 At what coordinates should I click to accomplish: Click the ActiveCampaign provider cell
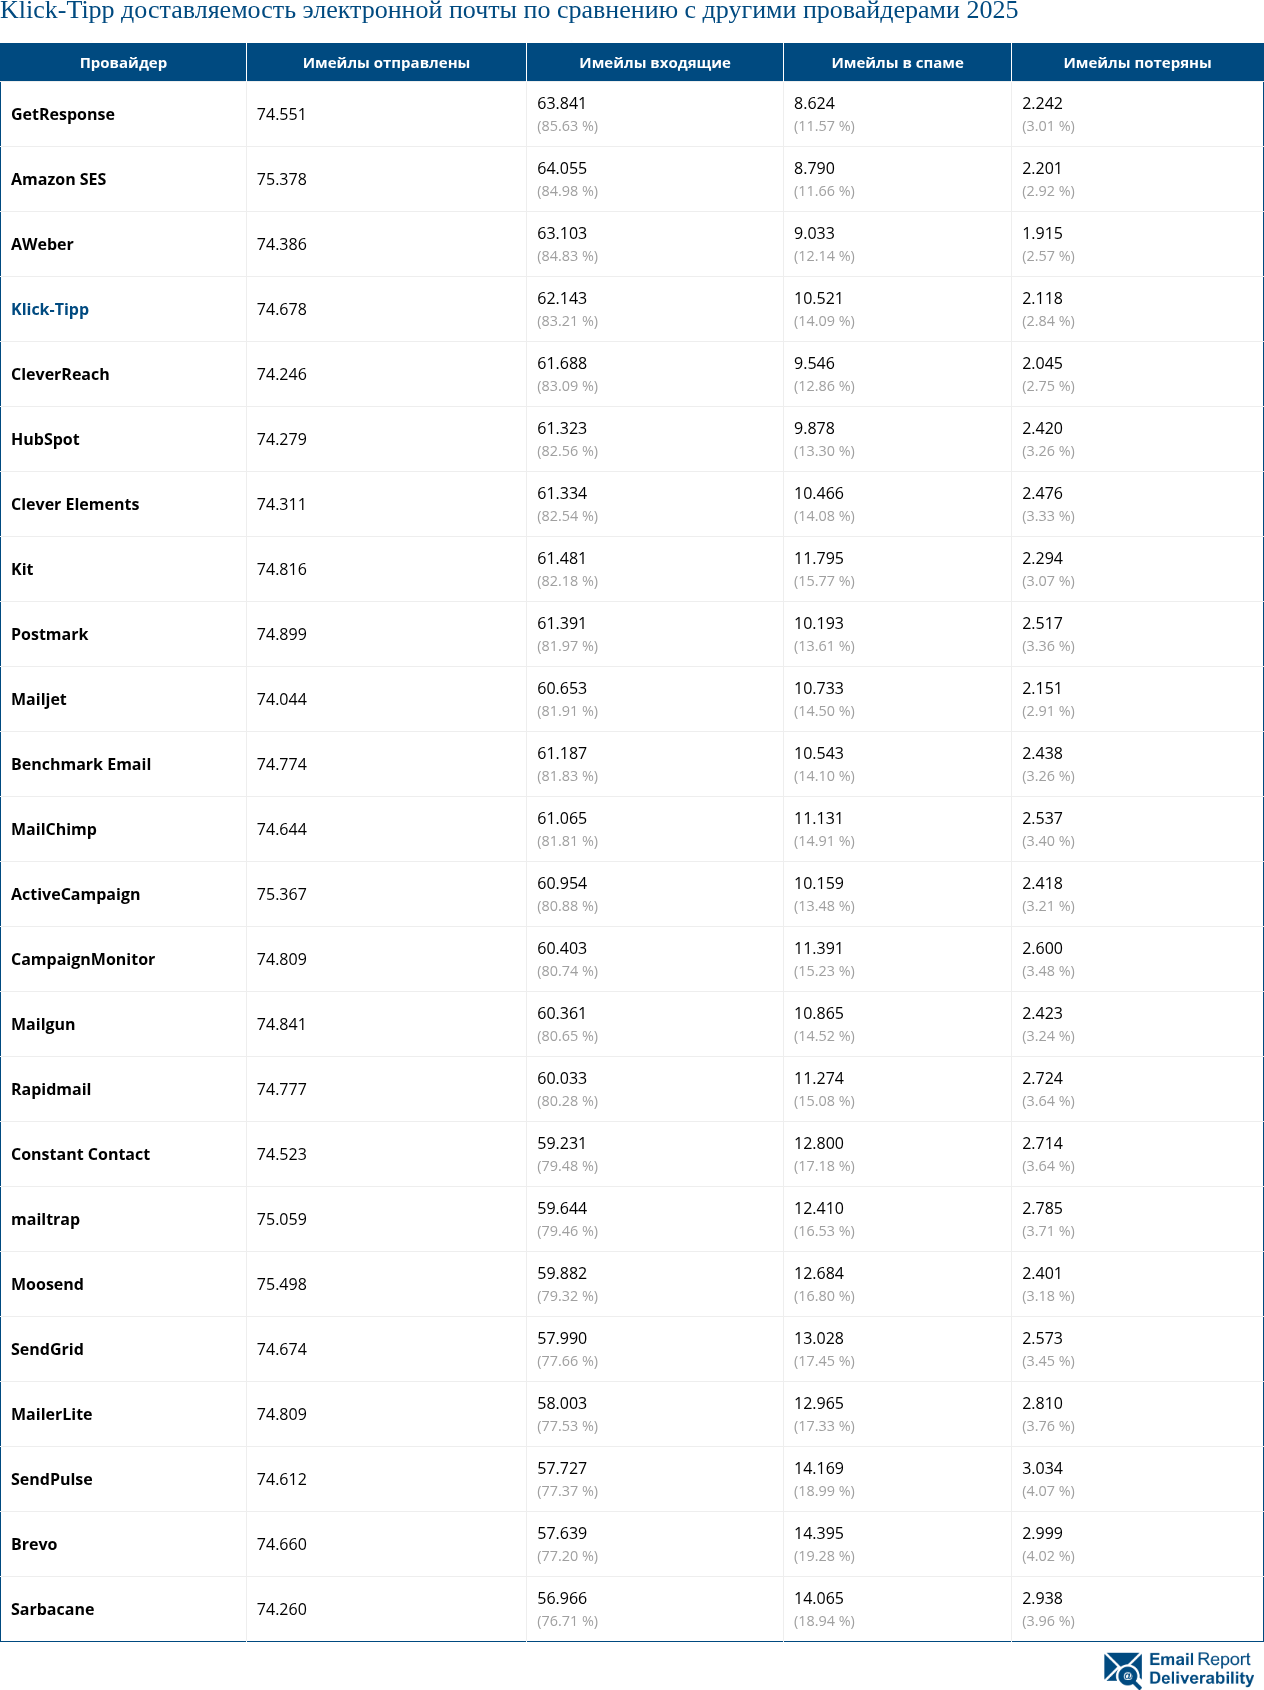[123, 894]
